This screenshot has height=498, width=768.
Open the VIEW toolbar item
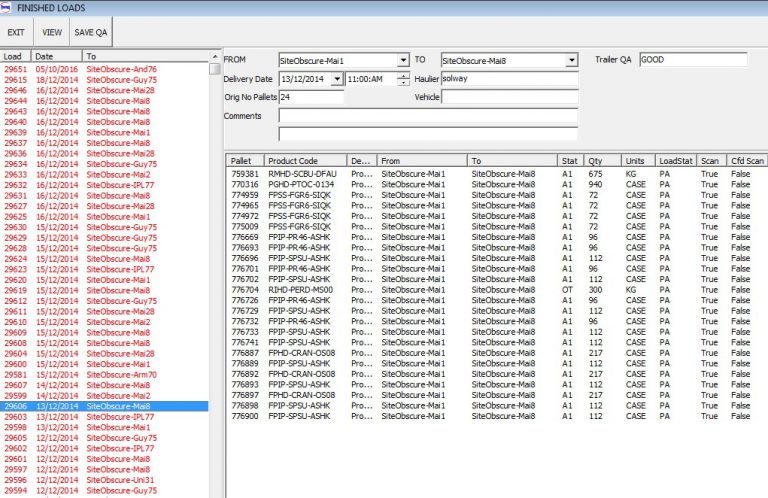[x=52, y=32]
